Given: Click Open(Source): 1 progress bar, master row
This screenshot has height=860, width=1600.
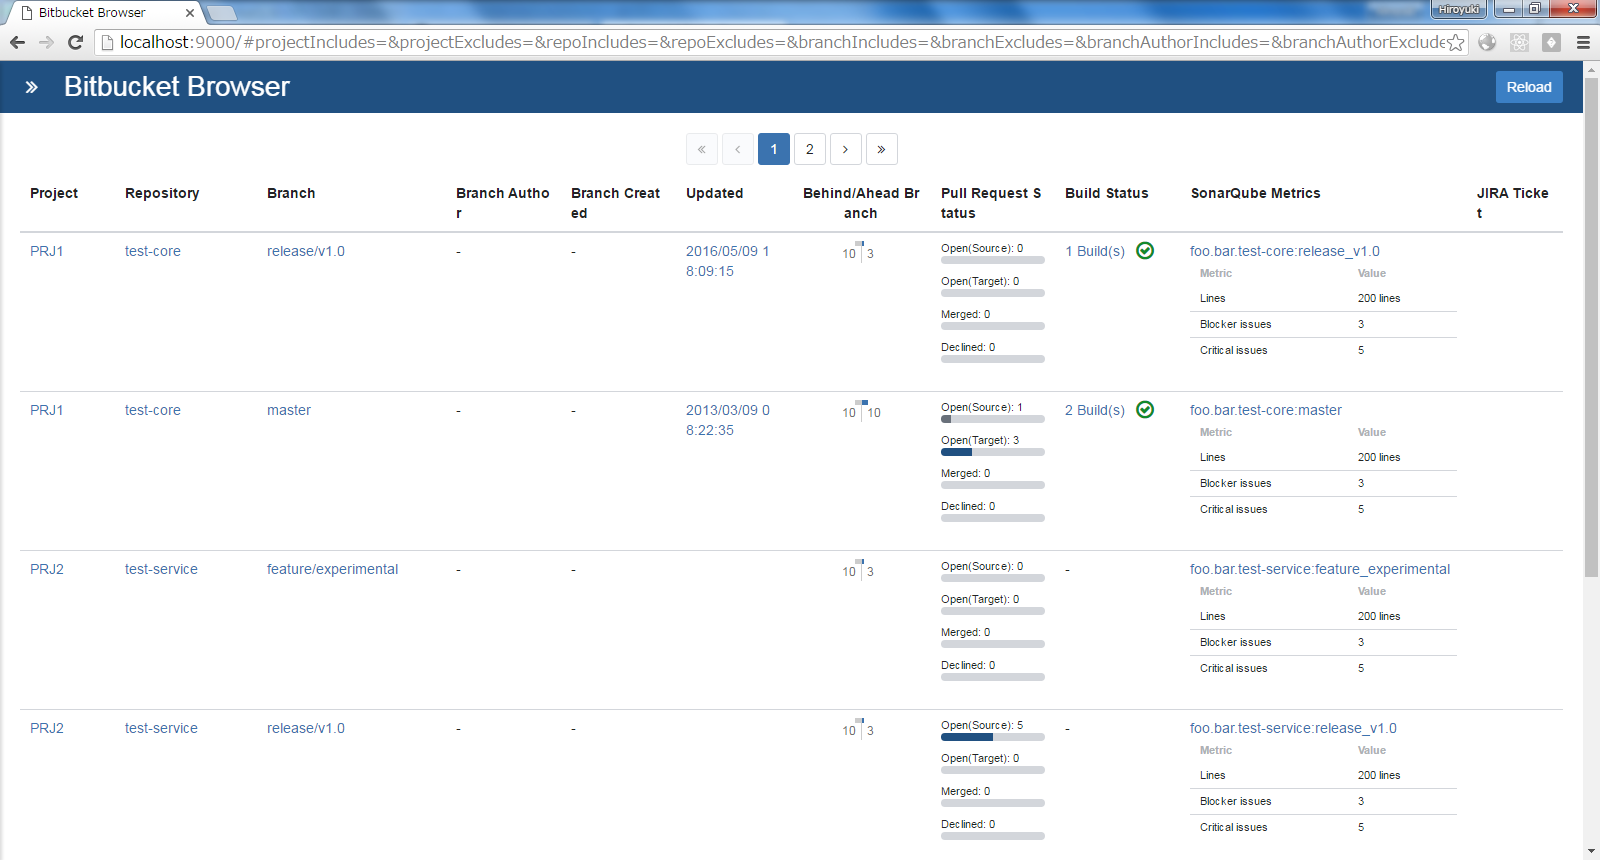Looking at the screenshot, I should (x=993, y=419).
